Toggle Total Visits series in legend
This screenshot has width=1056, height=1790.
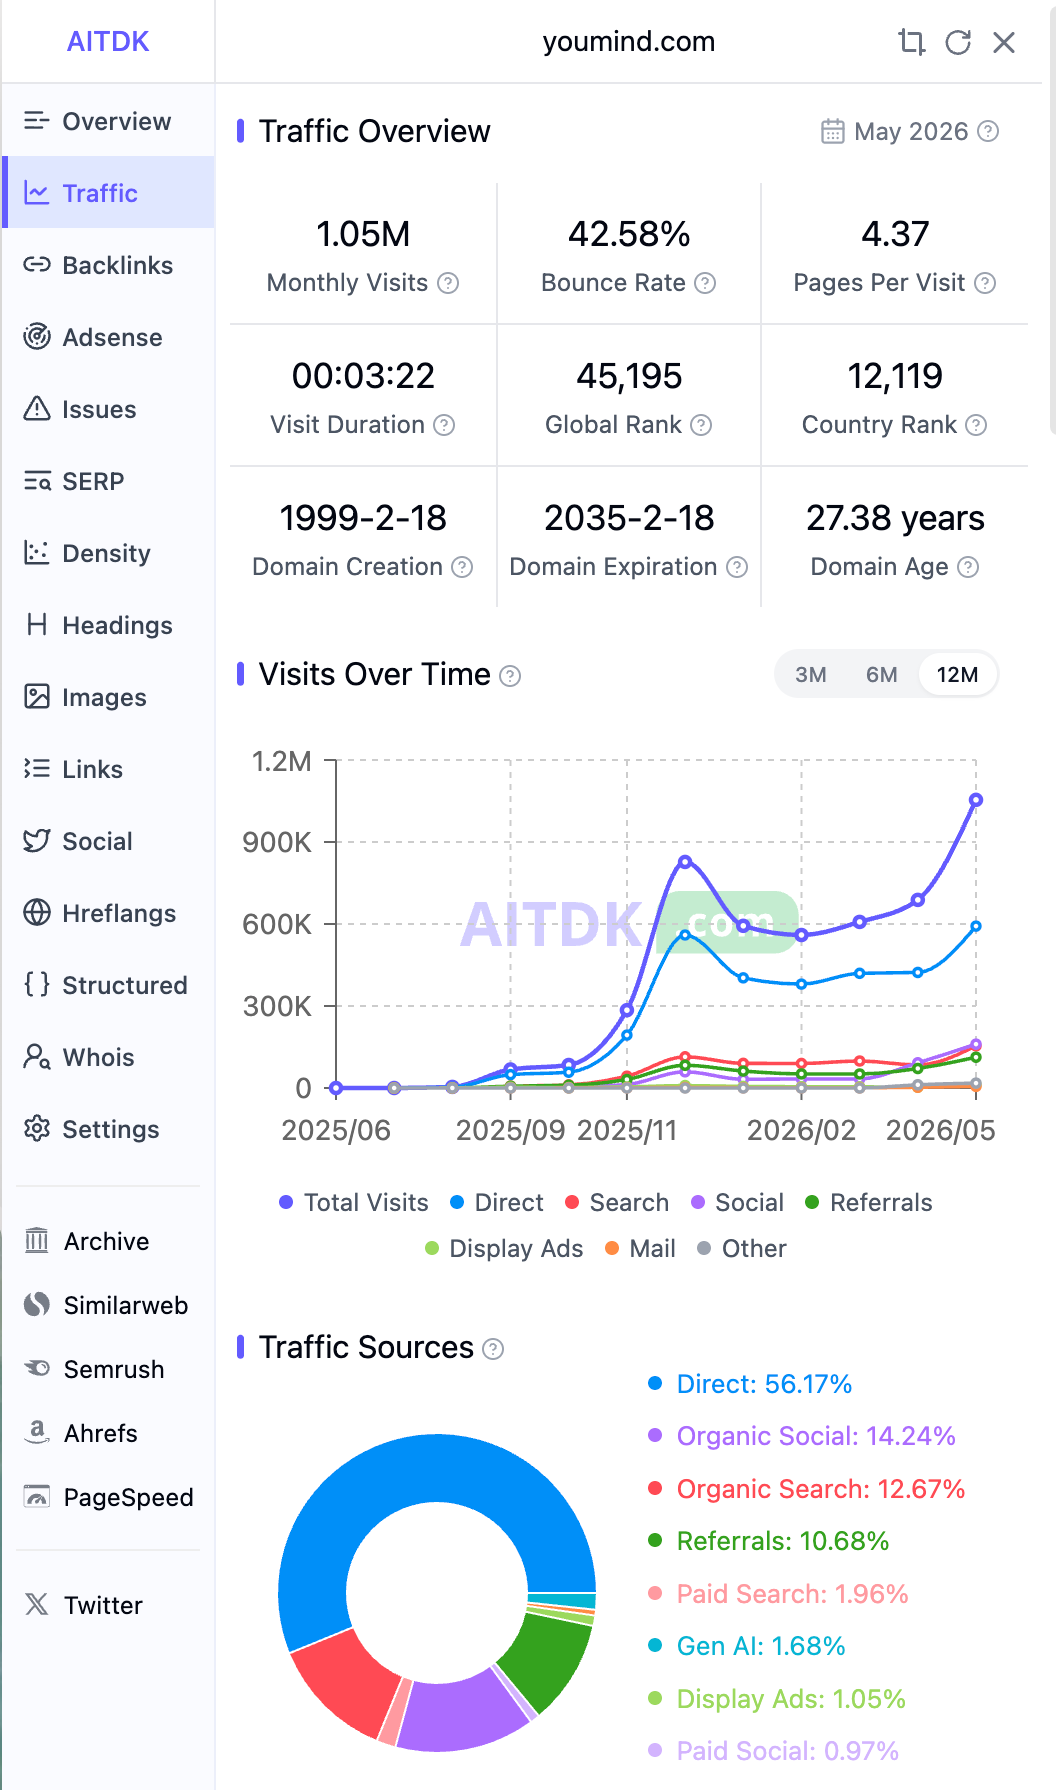[x=354, y=1203]
